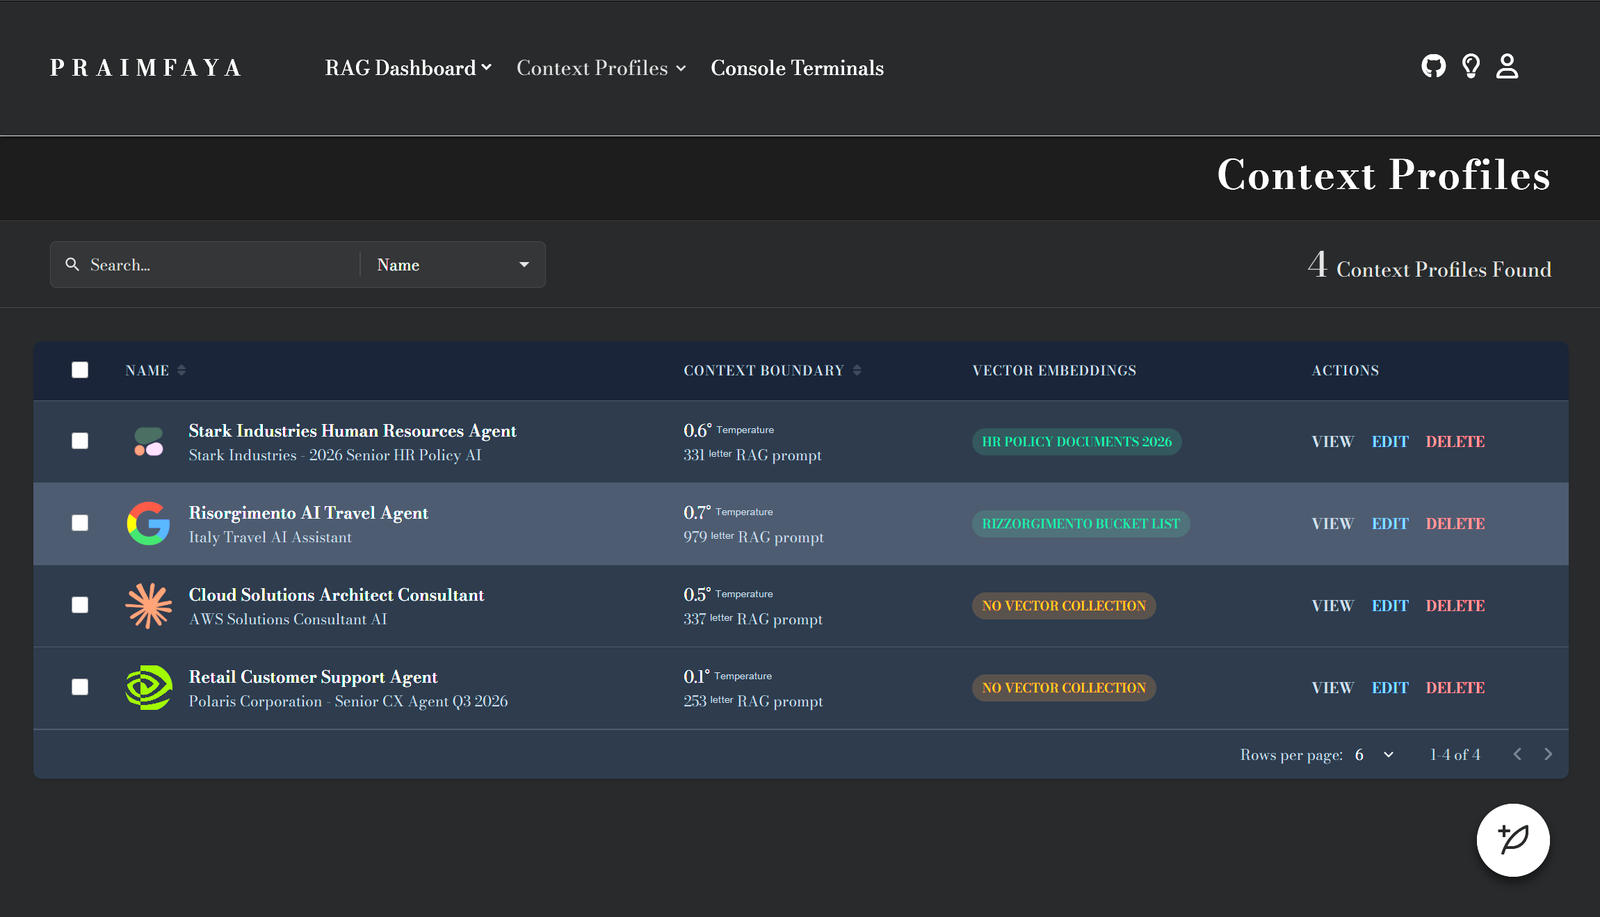Toggle the select-all header checkbox
The image size is (1600, 917).
(80, 370)
